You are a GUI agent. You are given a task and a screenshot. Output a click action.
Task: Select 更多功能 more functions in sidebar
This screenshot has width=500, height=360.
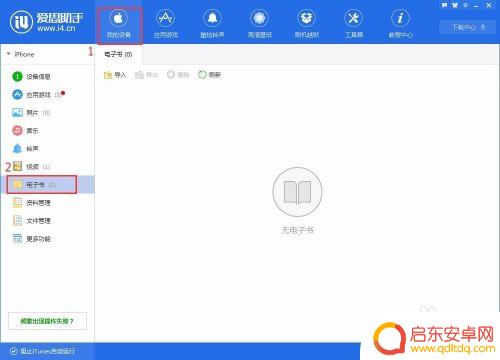(31, 239)
